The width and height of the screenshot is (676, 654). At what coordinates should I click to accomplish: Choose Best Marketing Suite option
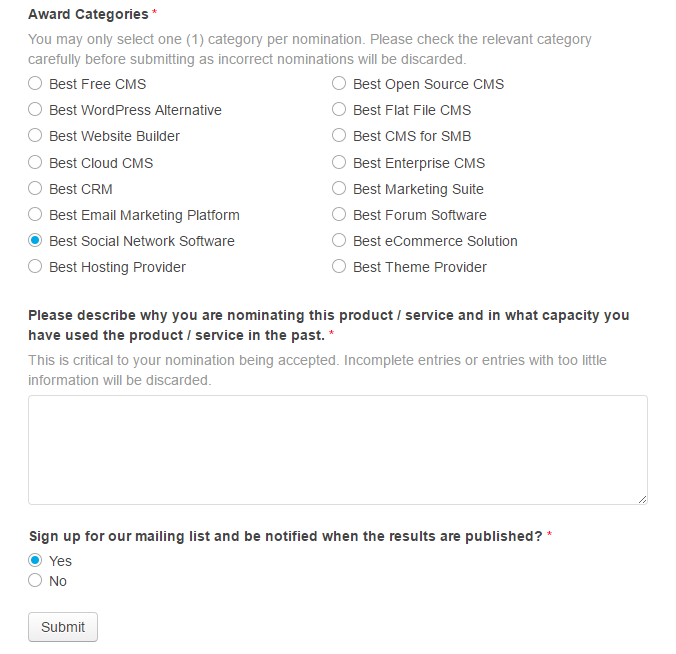coord(339,189)
